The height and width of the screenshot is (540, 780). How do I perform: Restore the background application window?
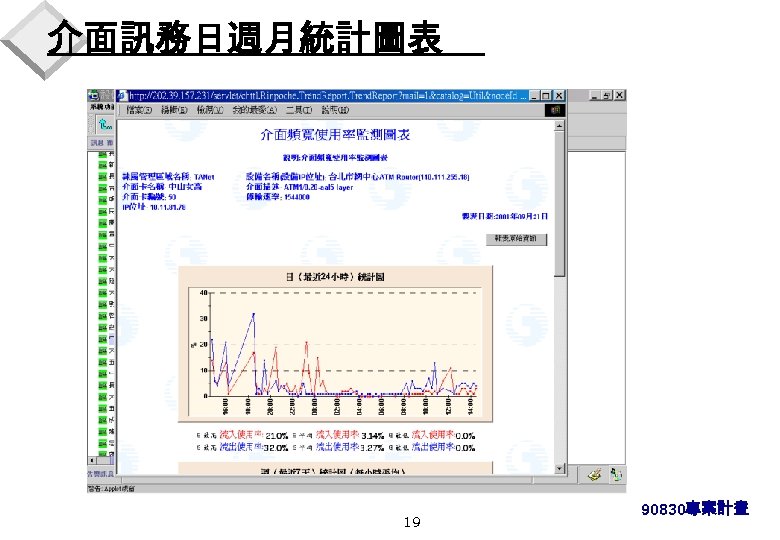tap(607, 95)
